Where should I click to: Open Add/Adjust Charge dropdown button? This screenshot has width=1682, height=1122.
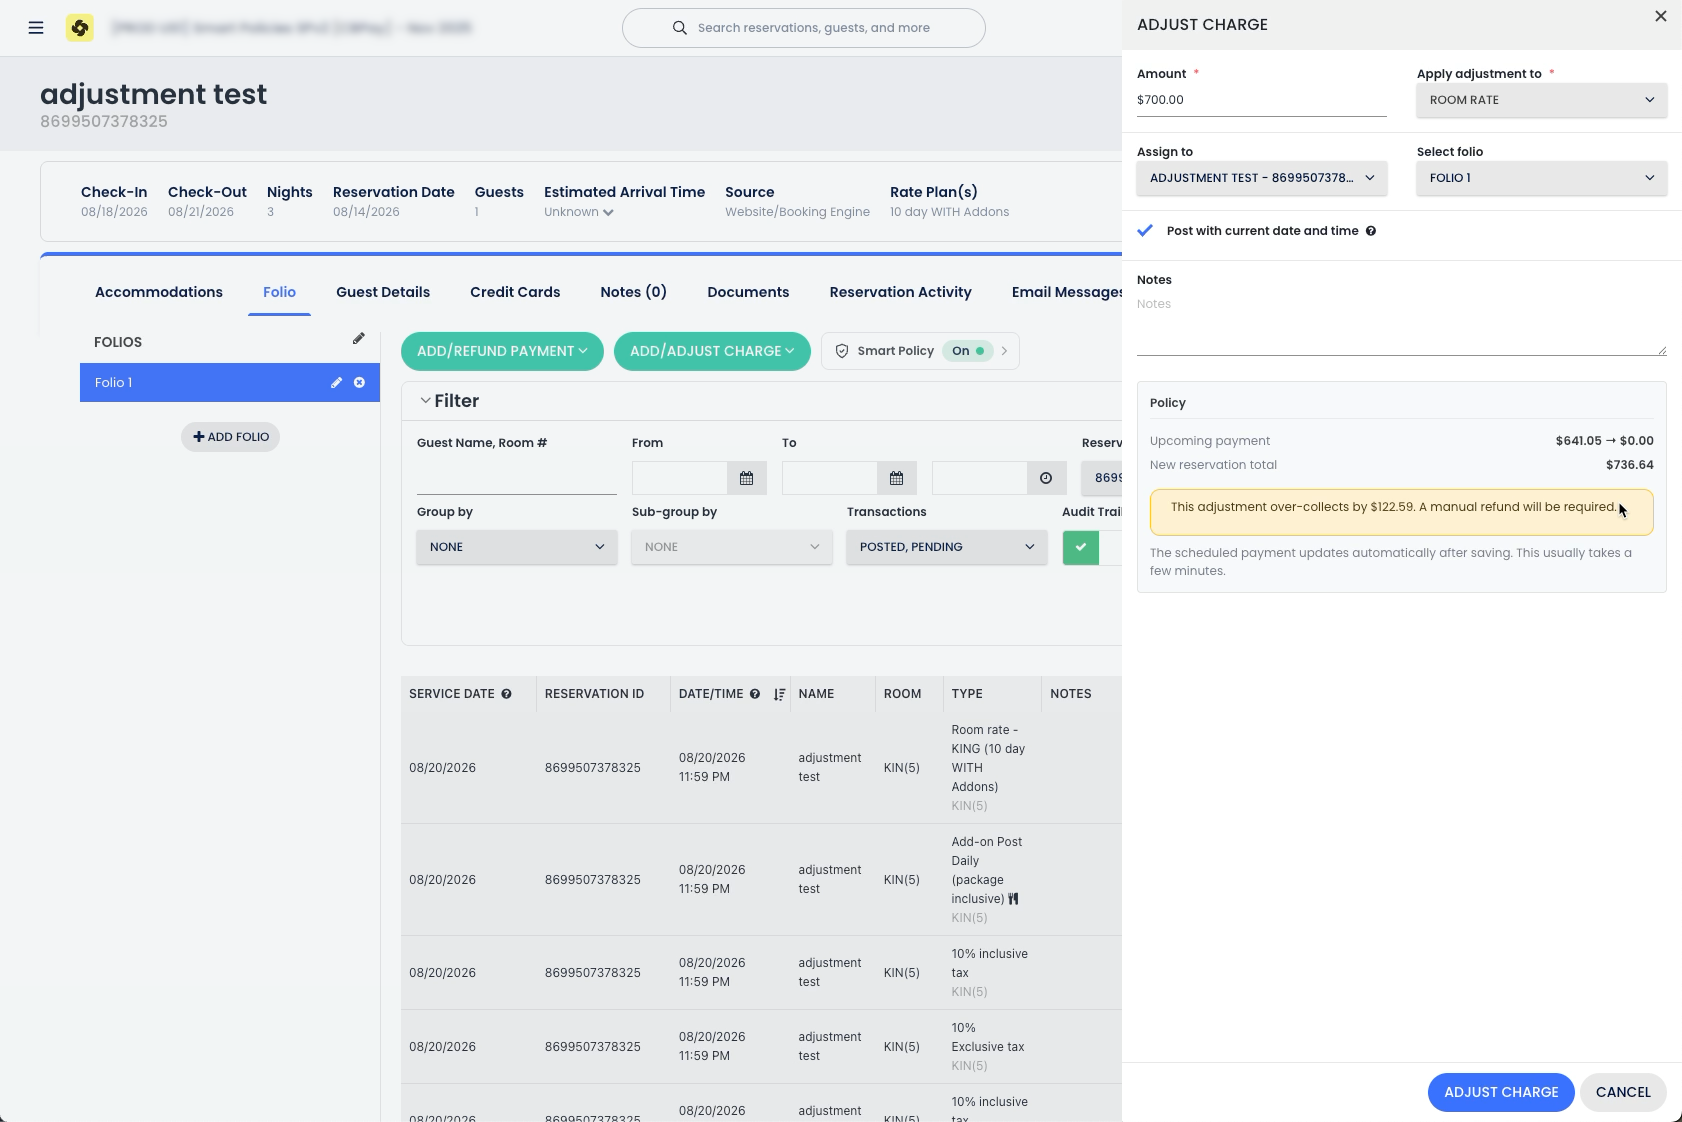point(712,351)
